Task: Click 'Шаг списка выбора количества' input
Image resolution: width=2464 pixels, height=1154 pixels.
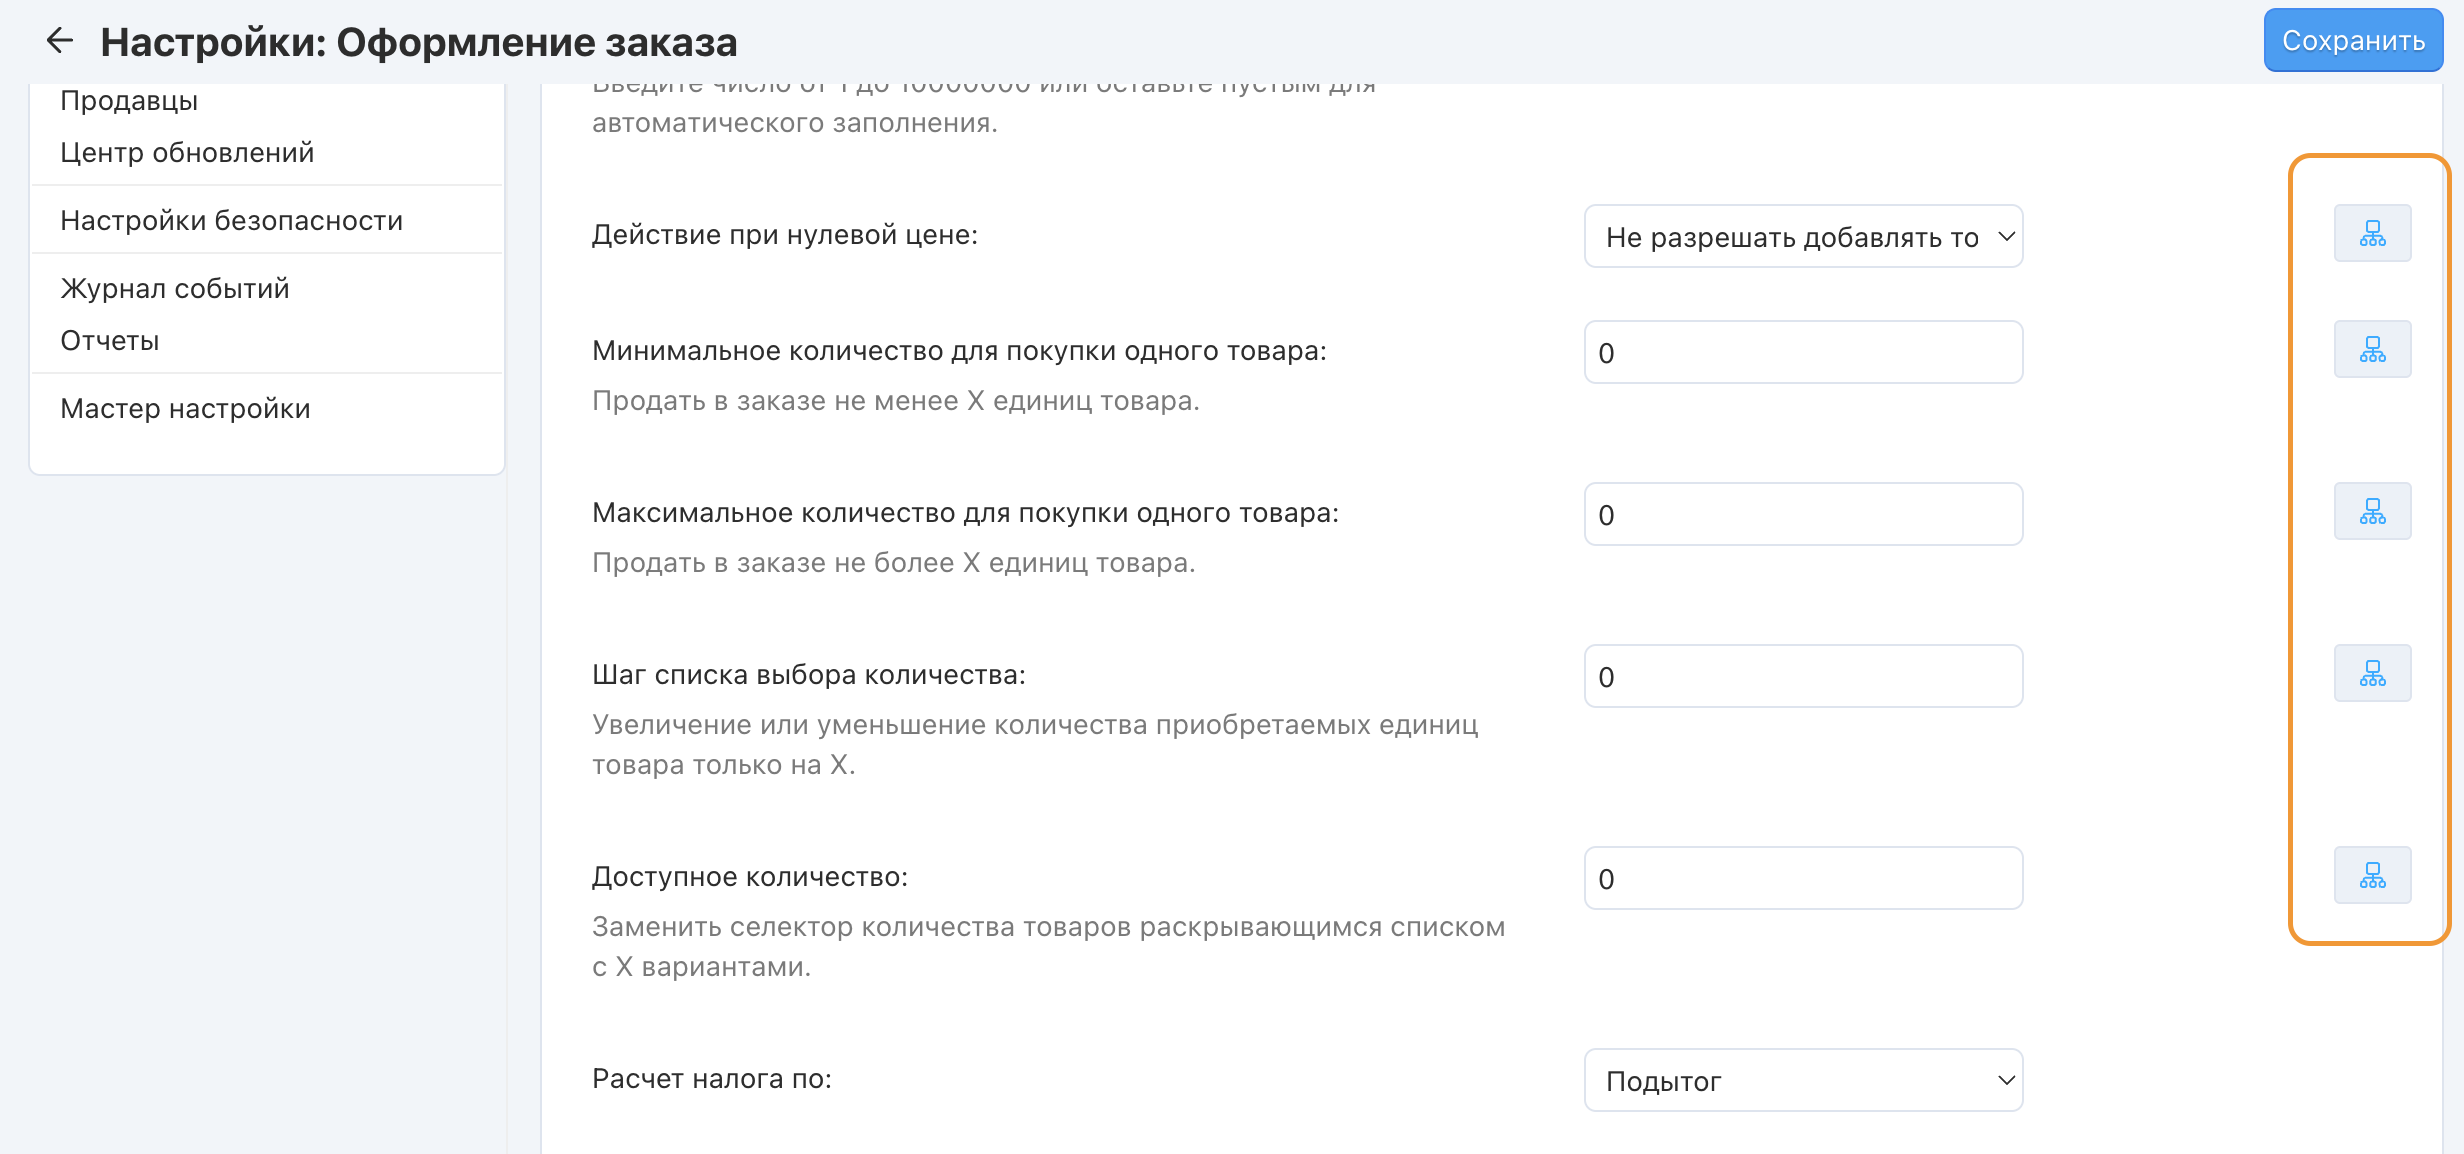Action: (1803, 677)
